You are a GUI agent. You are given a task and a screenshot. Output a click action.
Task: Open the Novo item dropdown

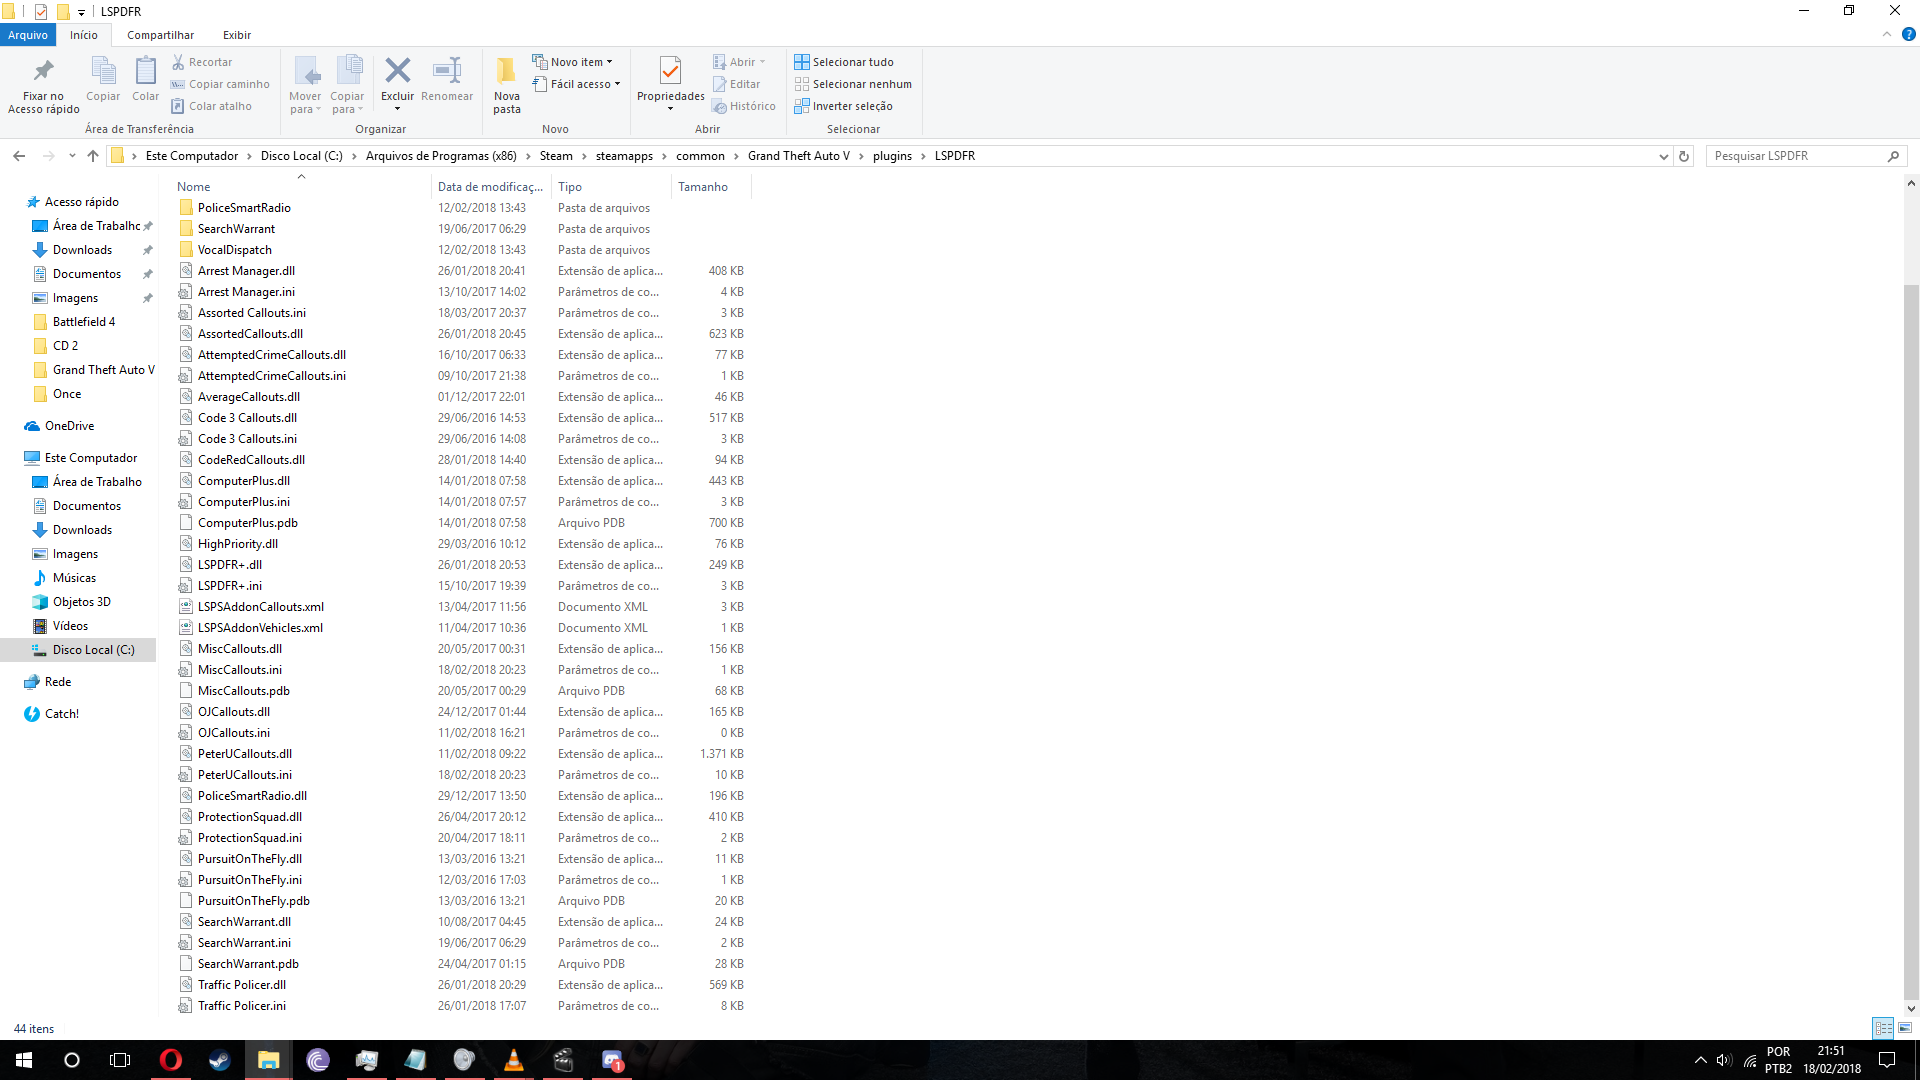coord(574,62)
